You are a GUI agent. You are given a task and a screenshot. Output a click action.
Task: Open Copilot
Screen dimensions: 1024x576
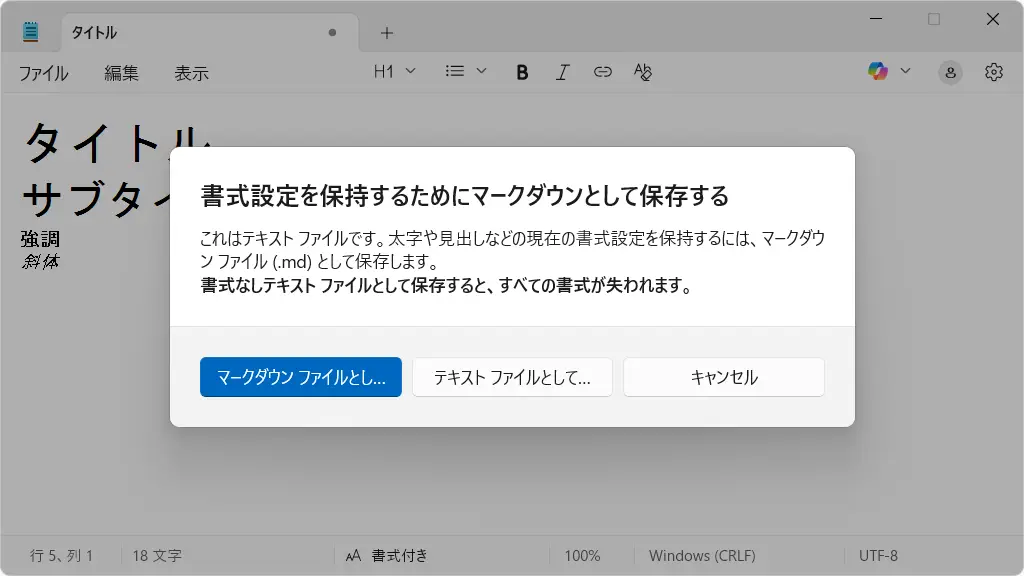(x=878, y=71)
